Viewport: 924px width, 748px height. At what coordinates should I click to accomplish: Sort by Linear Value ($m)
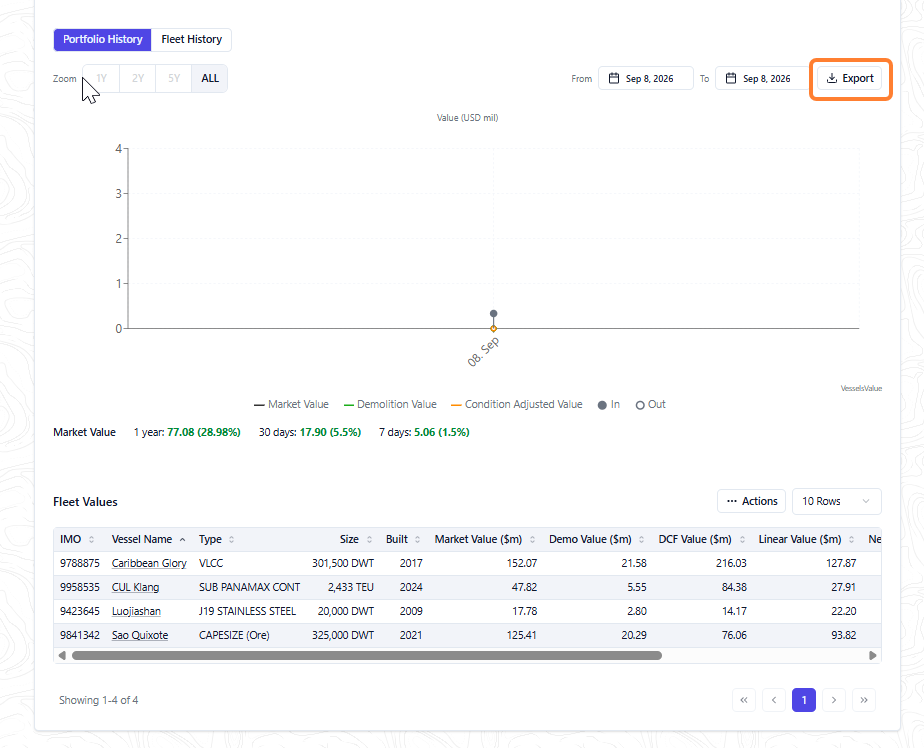click(852, 539)
